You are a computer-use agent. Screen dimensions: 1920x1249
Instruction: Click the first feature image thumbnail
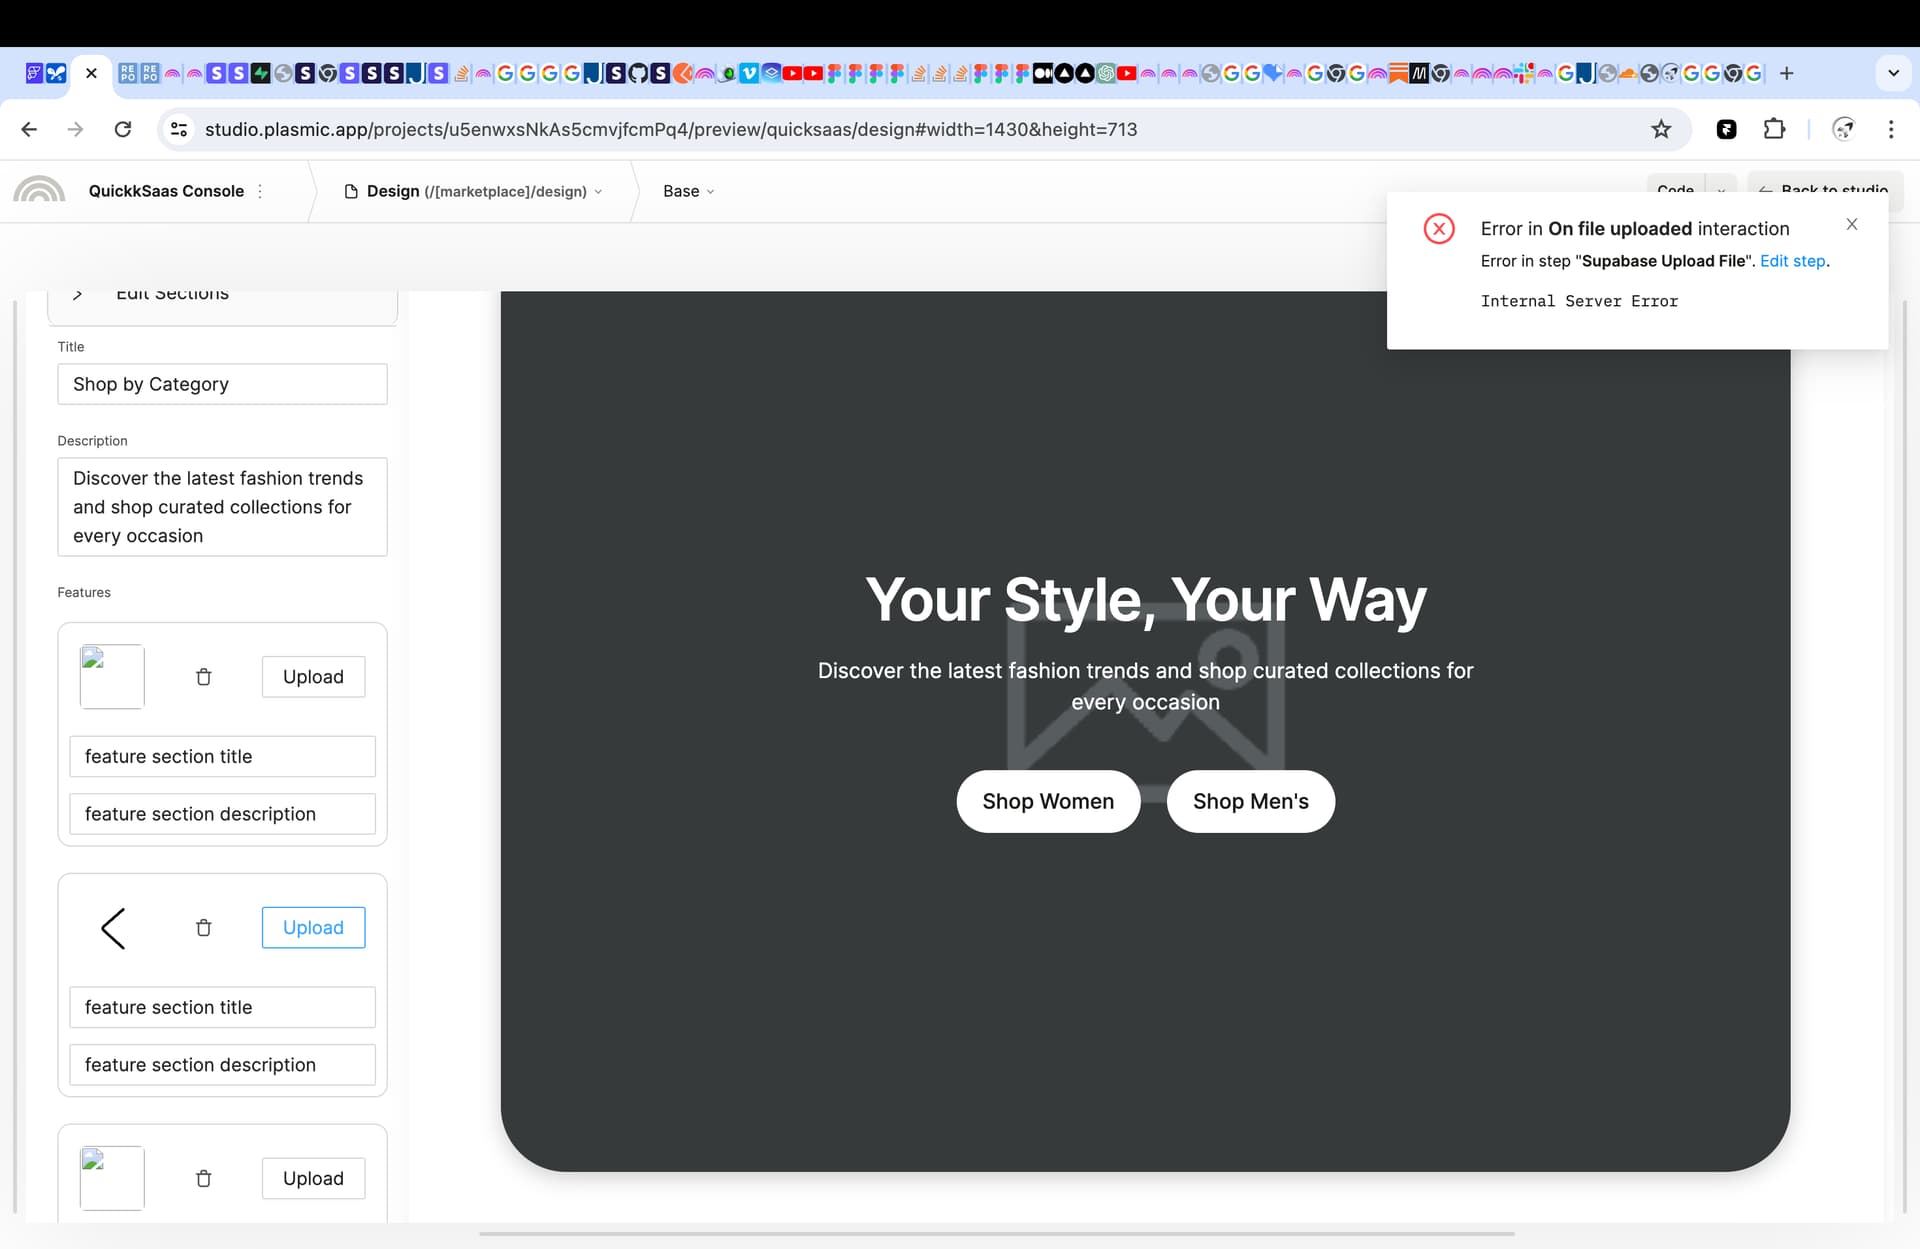click(x=112, y=677)
